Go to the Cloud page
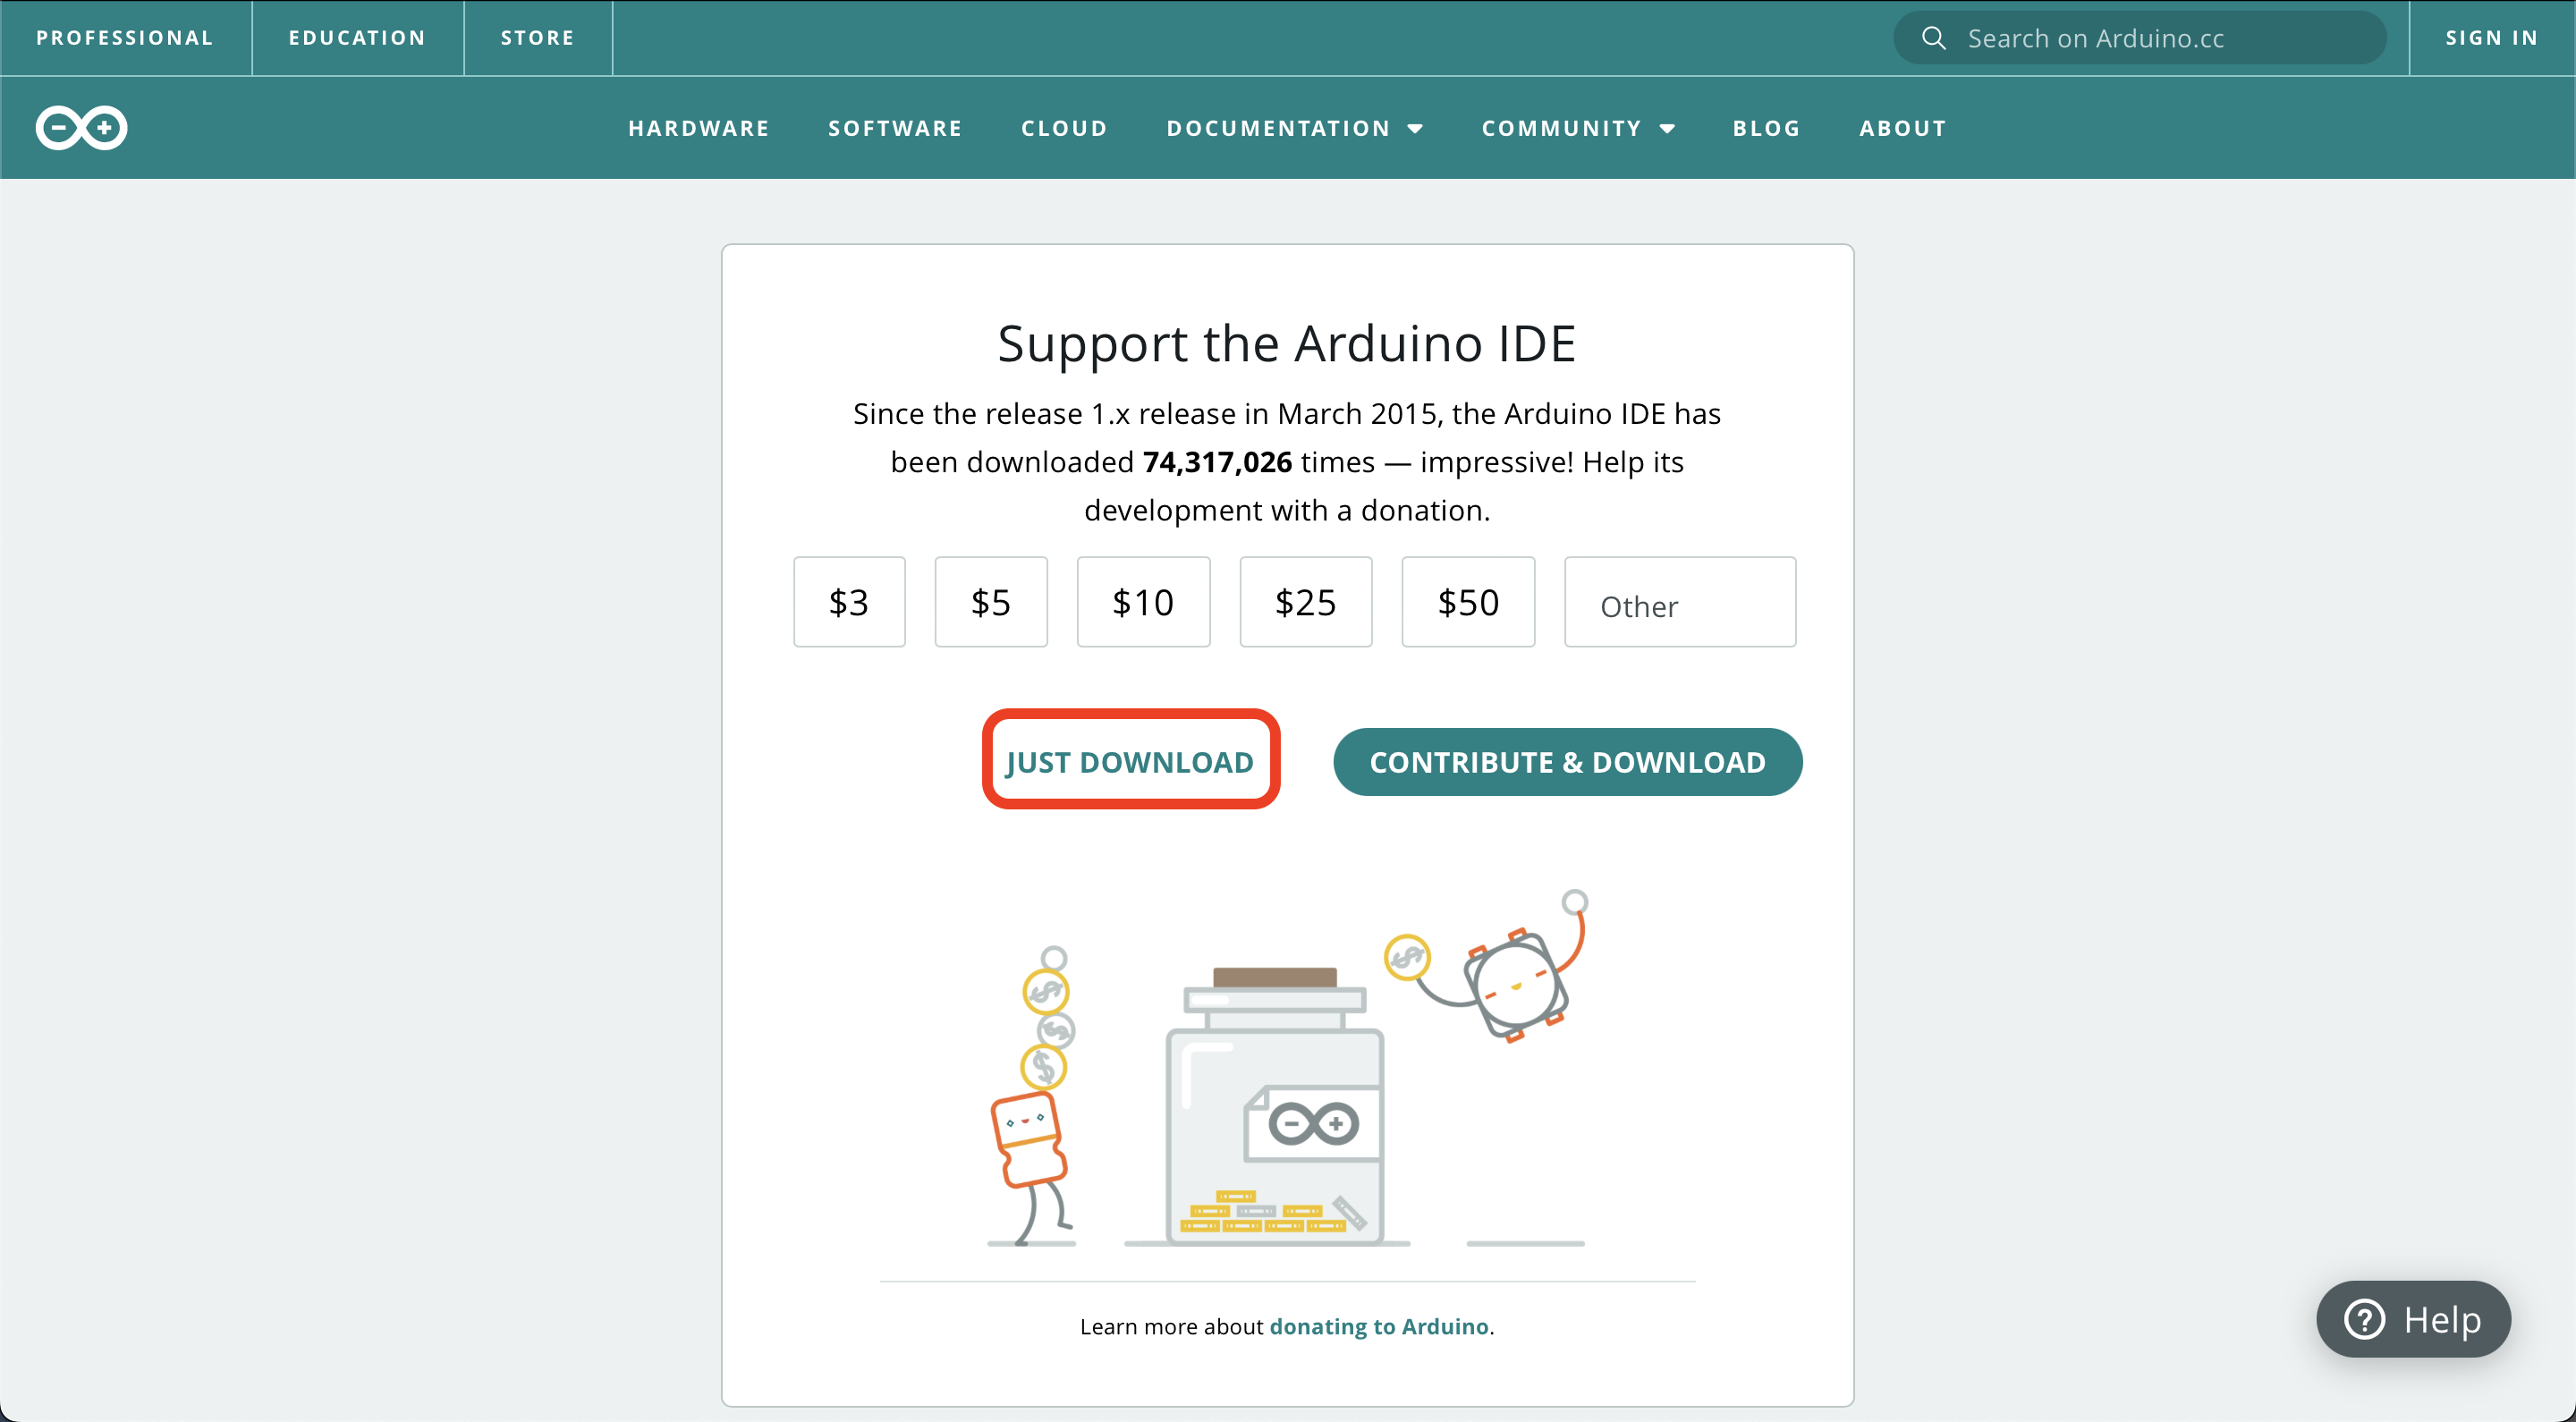This screenshot has height=1422, width=2576. [x=1064, y=128]
